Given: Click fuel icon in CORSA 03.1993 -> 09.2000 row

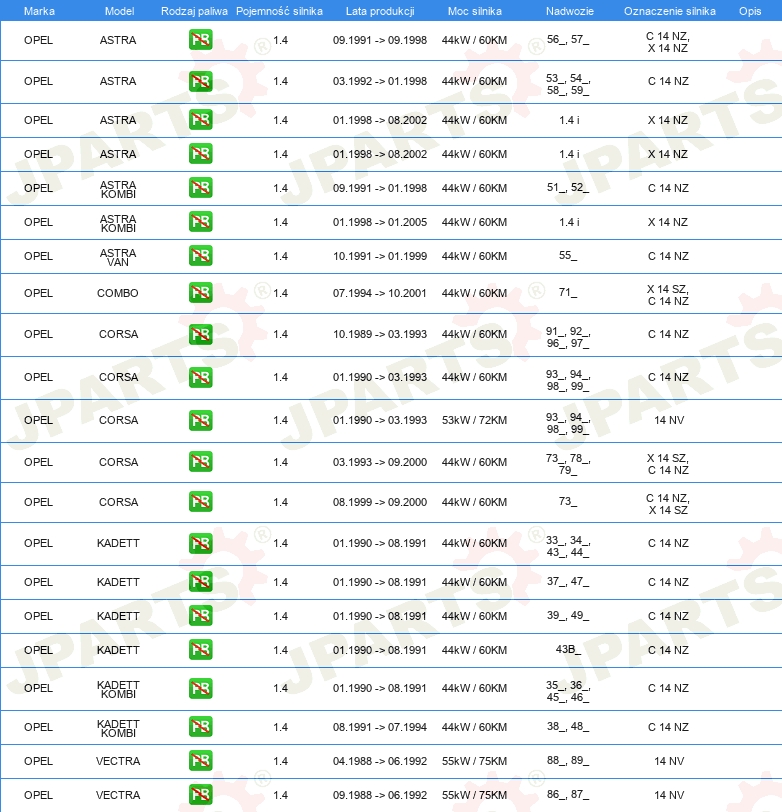Looking at the screenshot, I should pos(200,461).
